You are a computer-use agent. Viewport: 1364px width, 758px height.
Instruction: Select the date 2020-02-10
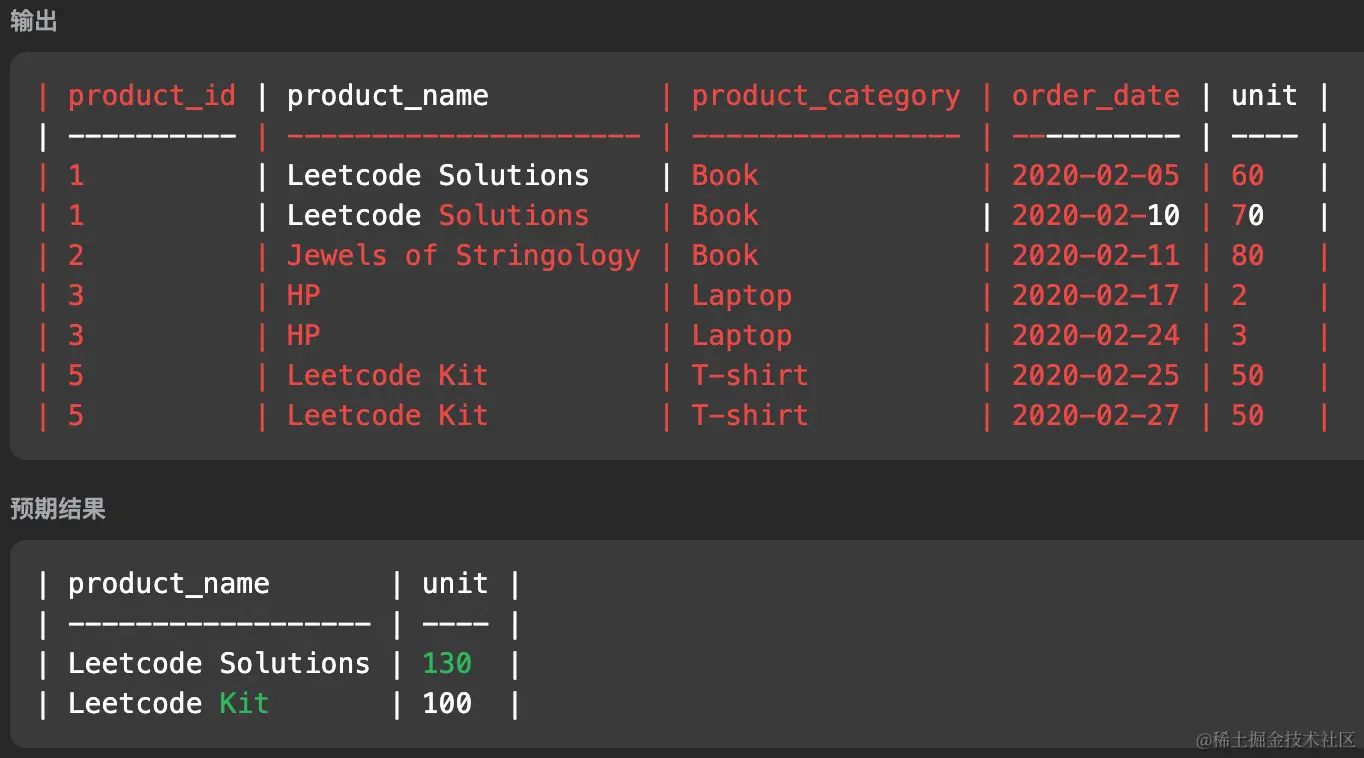[x=1095, y=216]
